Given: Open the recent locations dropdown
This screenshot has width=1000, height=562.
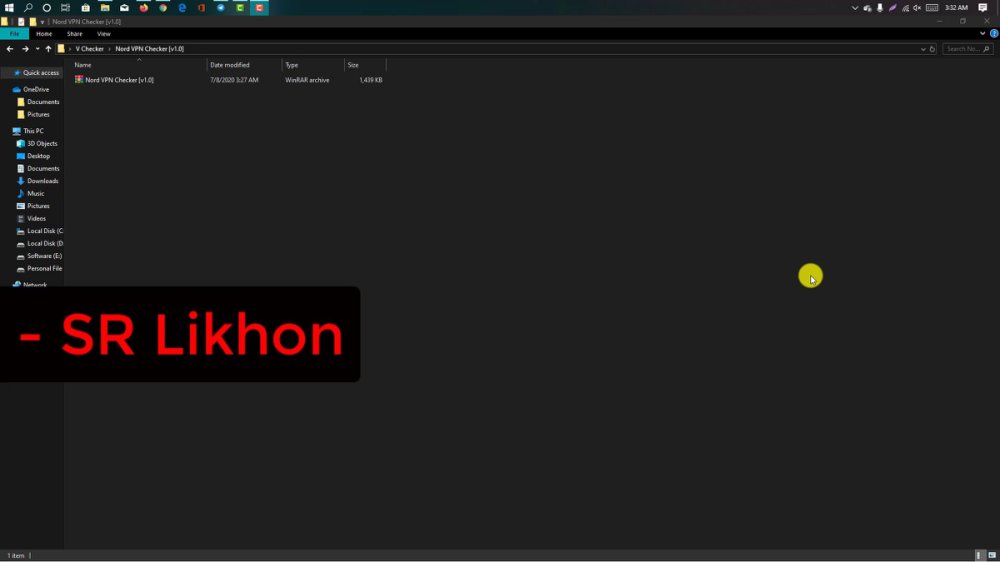Looking at the screenshot, I should pyautogui.click(x=37, y=48).
